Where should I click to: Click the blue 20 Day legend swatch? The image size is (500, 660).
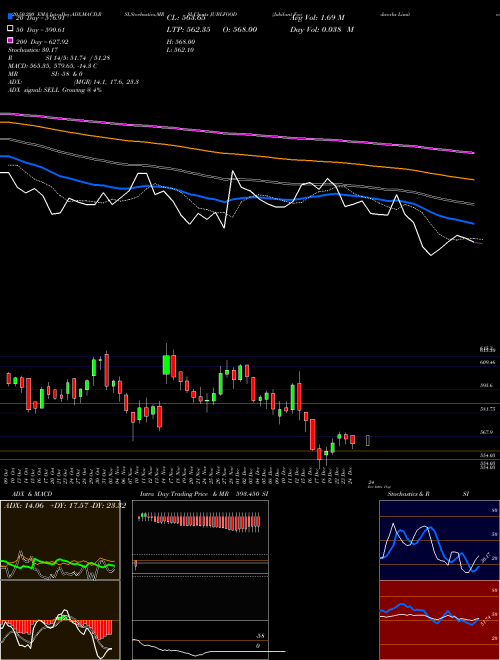[10, 17]
